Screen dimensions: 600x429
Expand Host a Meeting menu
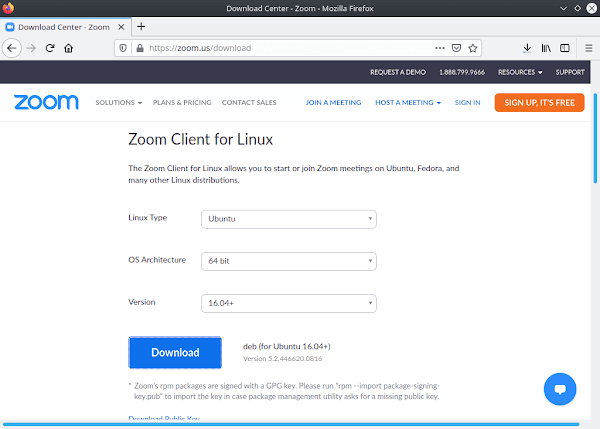point(408,103)
